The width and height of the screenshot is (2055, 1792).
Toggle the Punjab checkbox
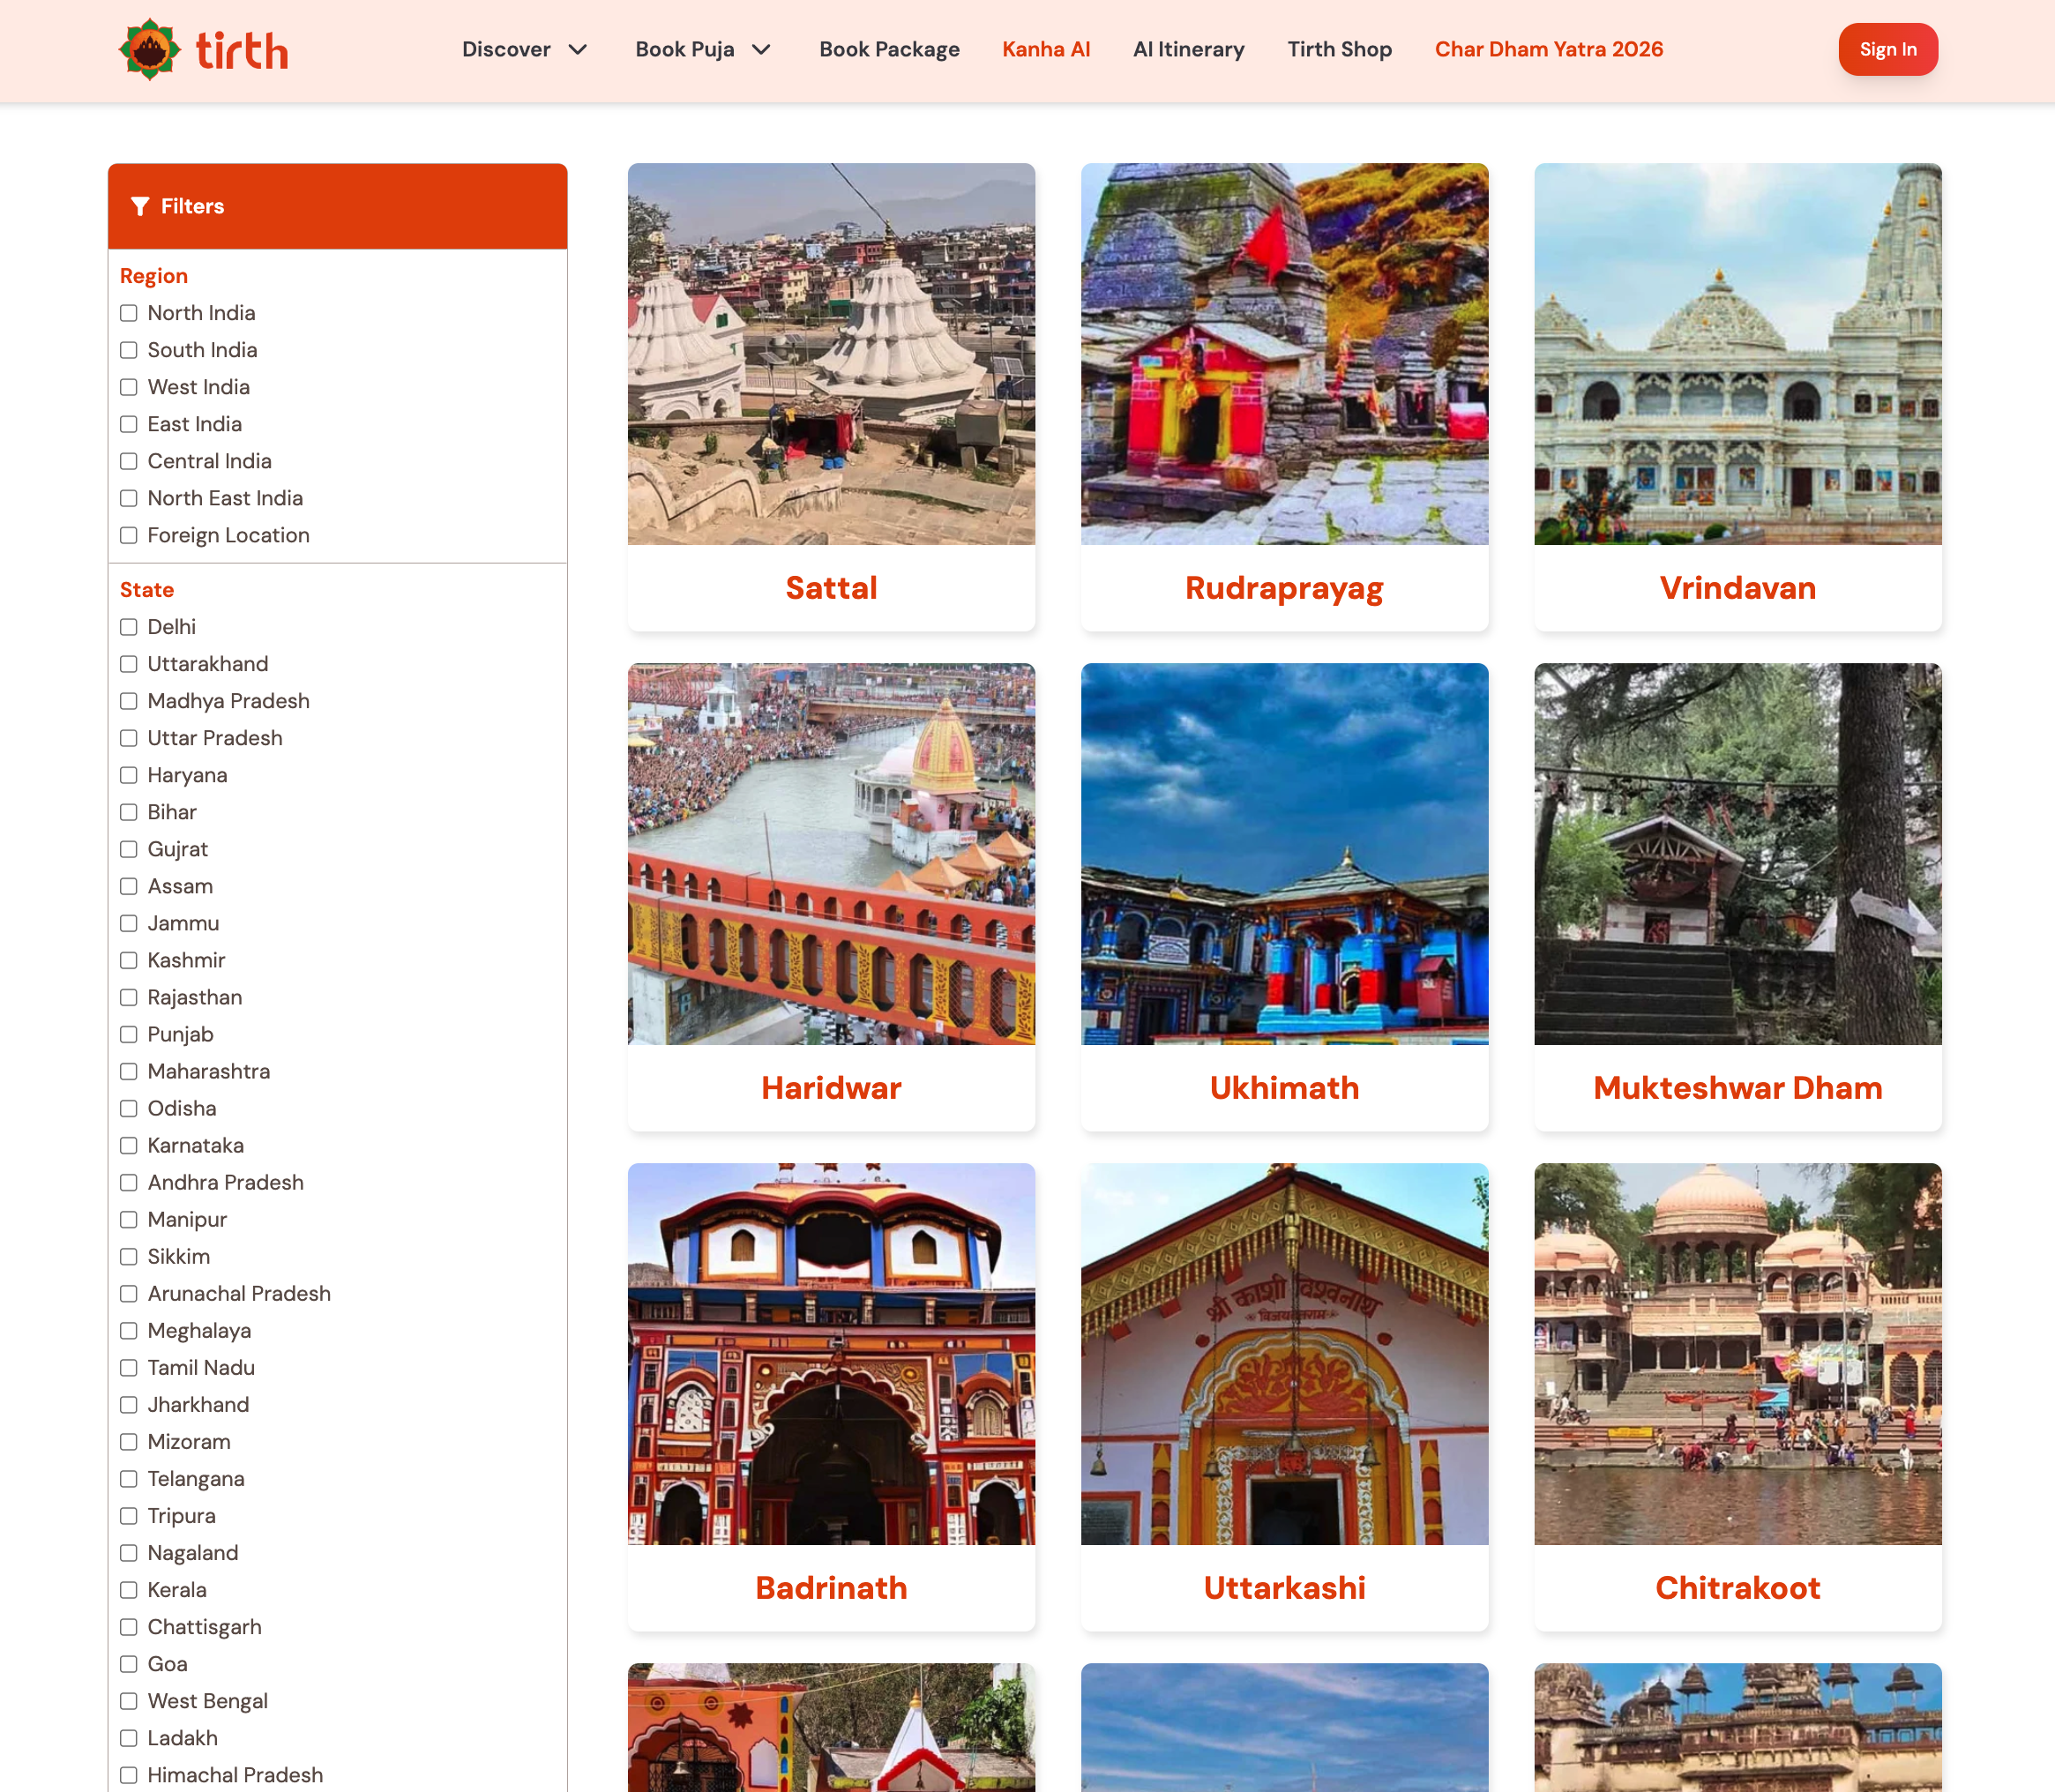(129, 1034)
